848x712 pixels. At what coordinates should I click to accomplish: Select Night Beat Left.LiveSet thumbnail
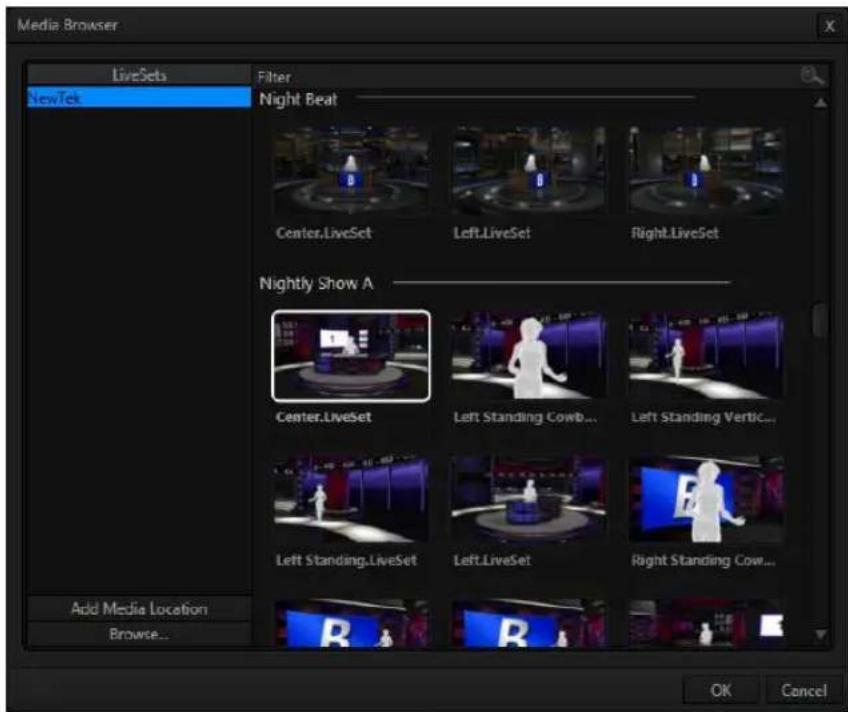pos(529,170)
